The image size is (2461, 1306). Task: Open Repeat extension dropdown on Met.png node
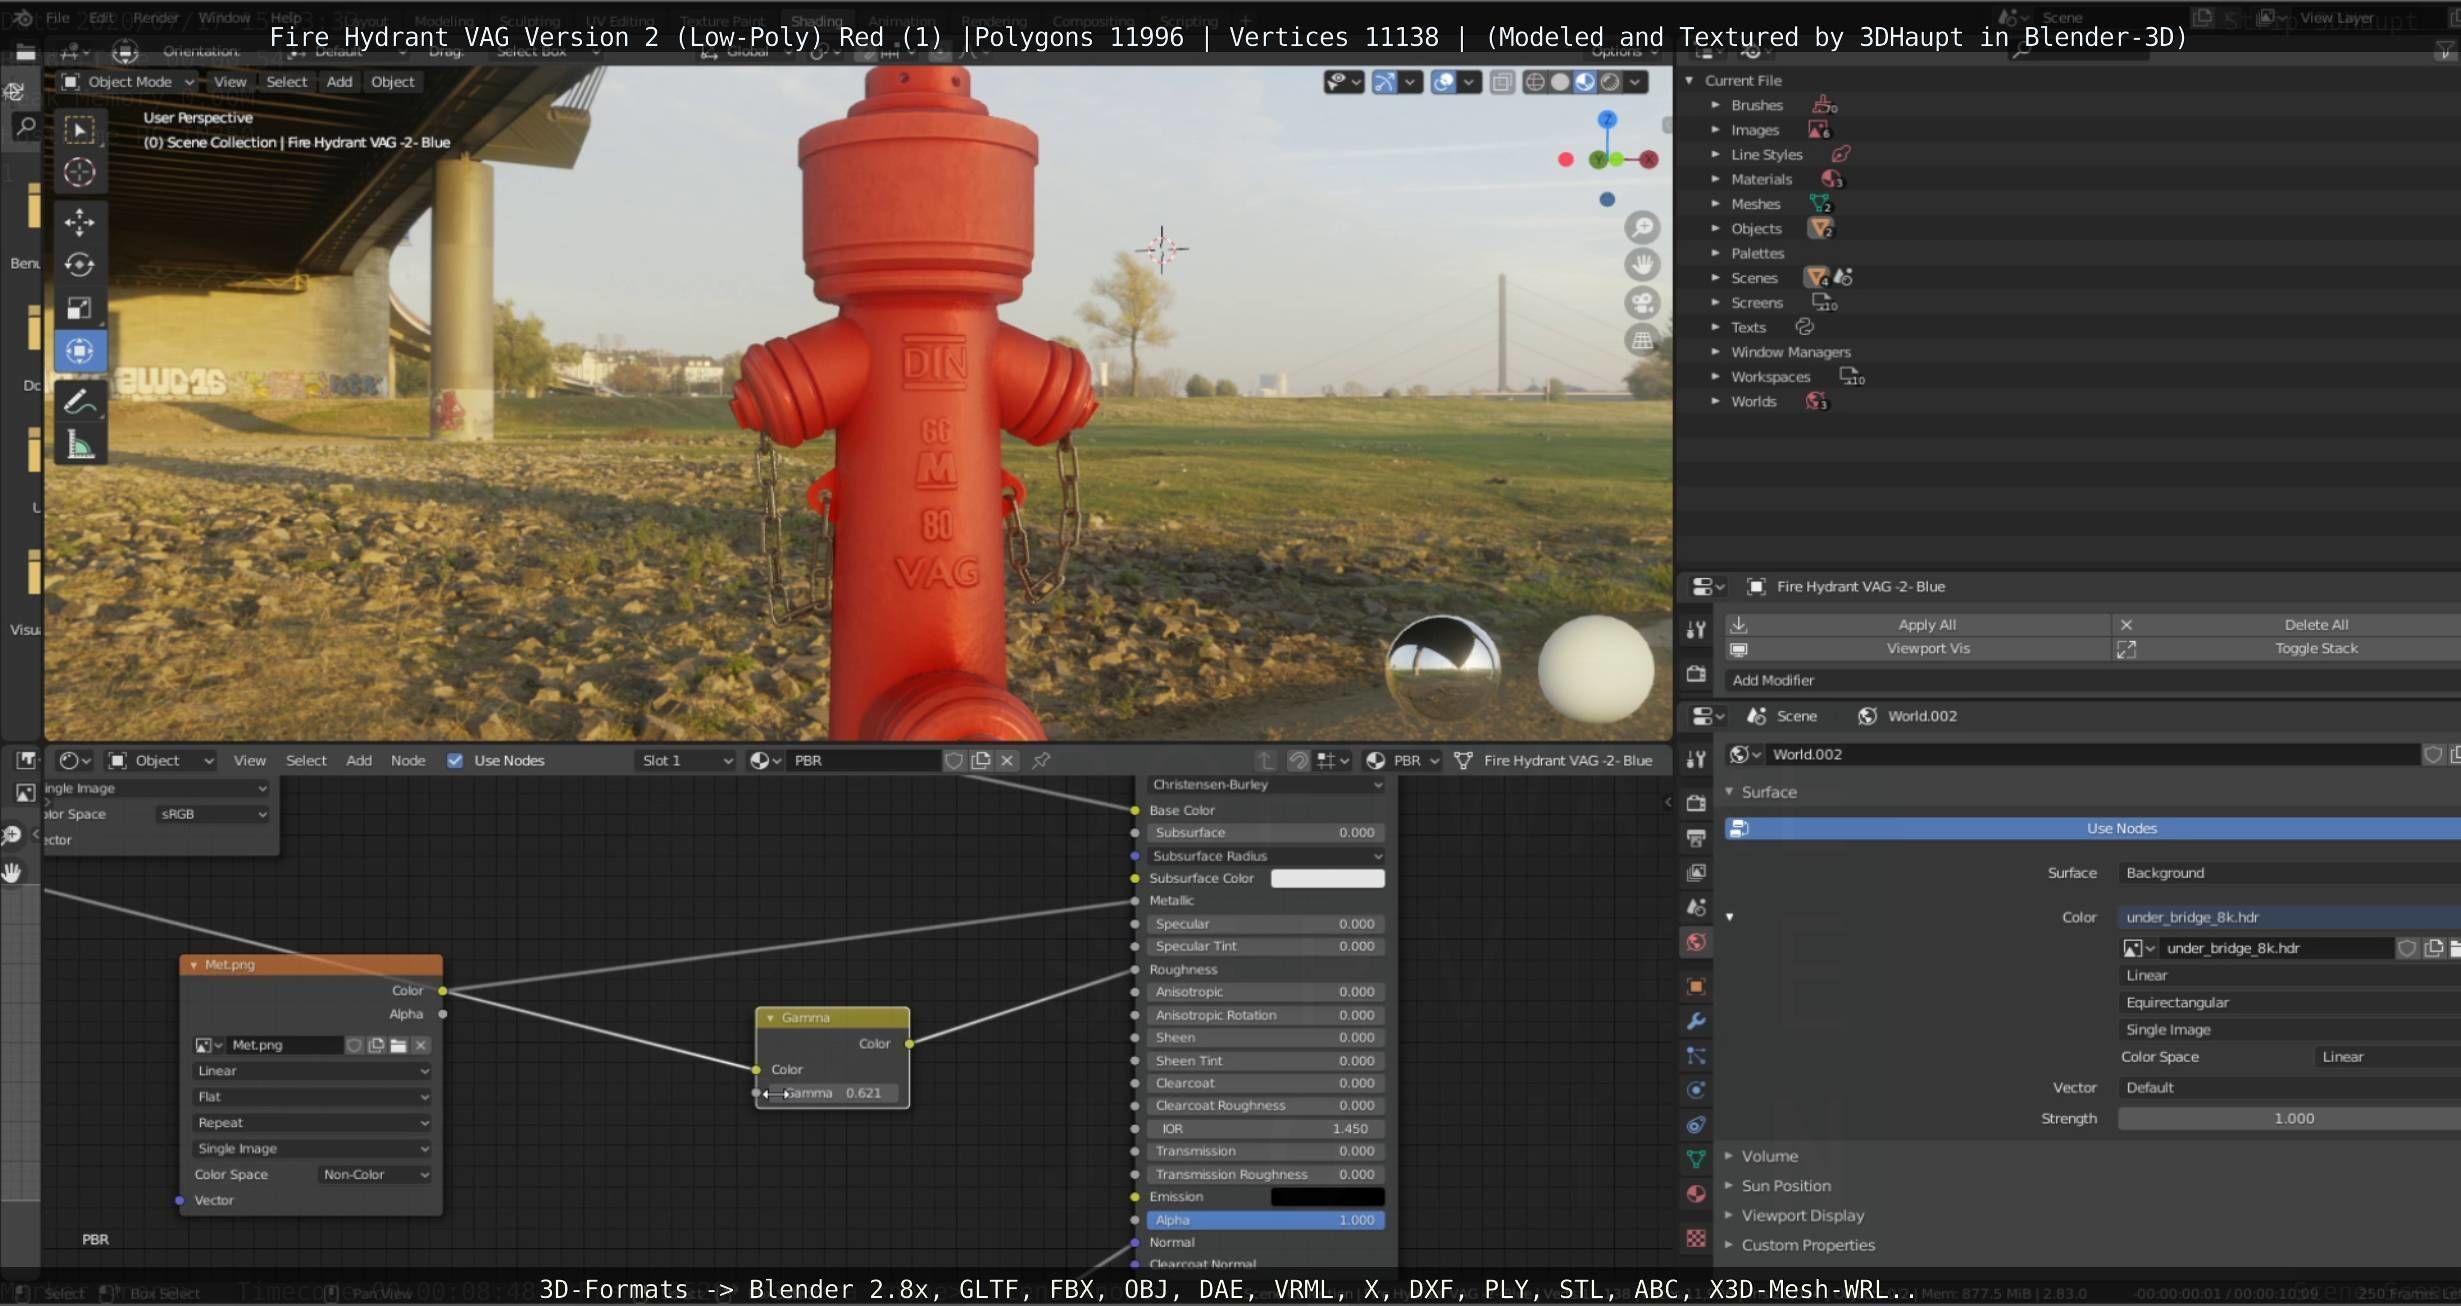click(x=312, y=1123)
